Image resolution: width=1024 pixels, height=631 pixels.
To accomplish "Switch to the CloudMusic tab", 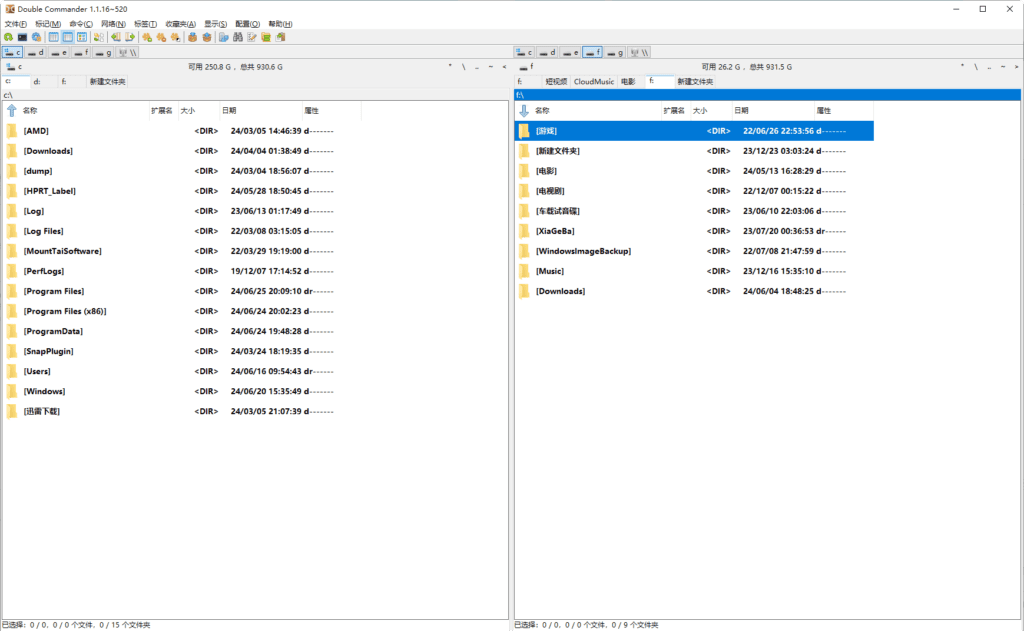I will (593, 81).
